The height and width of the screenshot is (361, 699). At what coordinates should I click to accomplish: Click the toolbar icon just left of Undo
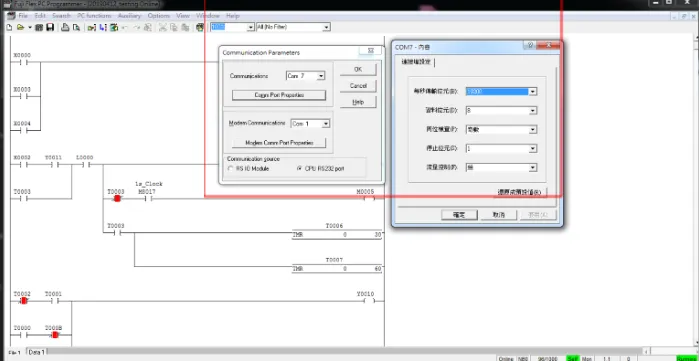114,27
